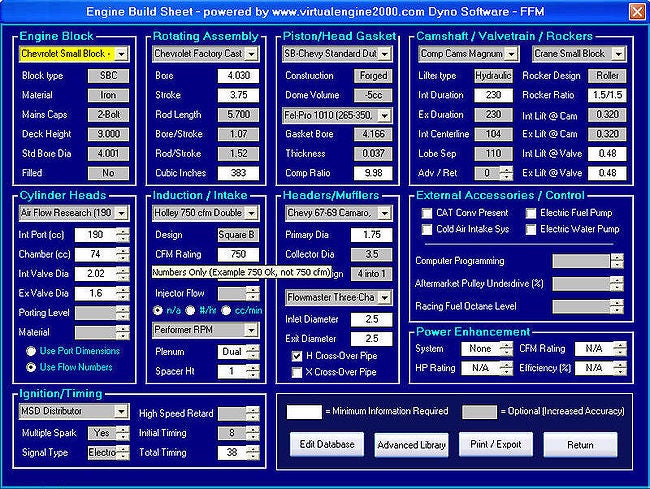Click the Int Duration field
The width and height of the screenshot is (650, 489).
(x=493, y=95)
